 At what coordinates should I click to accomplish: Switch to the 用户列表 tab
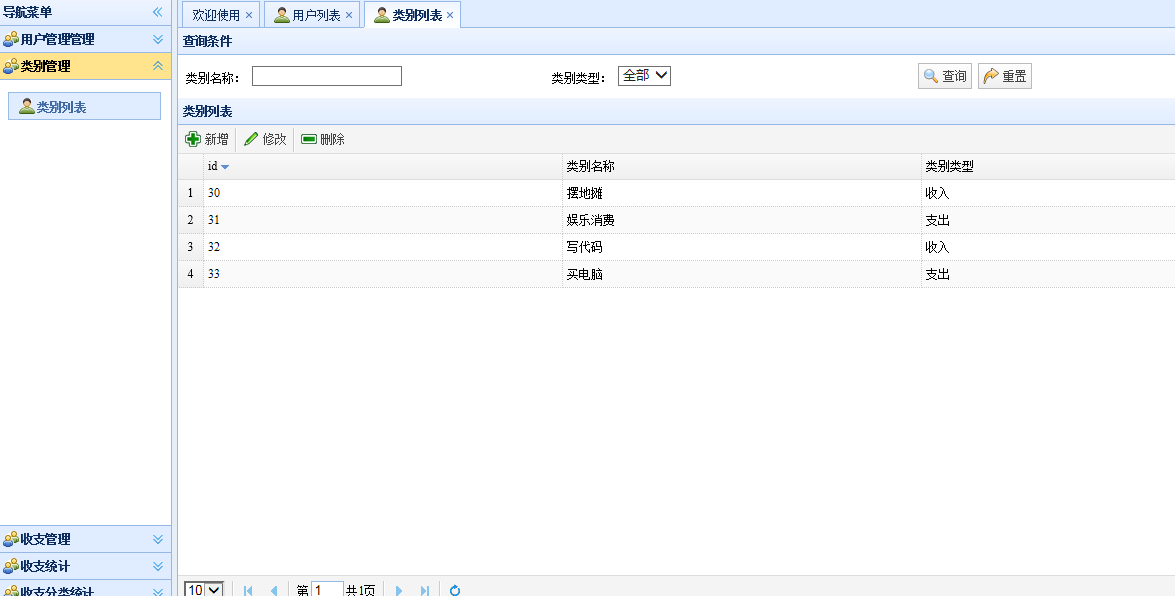tap(316, 15)
